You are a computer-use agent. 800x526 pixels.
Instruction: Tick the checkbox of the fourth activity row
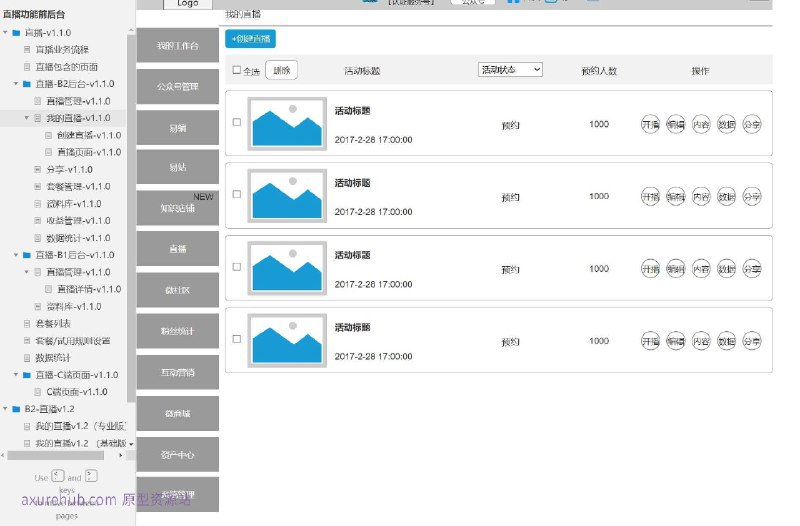tap(237, 339)
